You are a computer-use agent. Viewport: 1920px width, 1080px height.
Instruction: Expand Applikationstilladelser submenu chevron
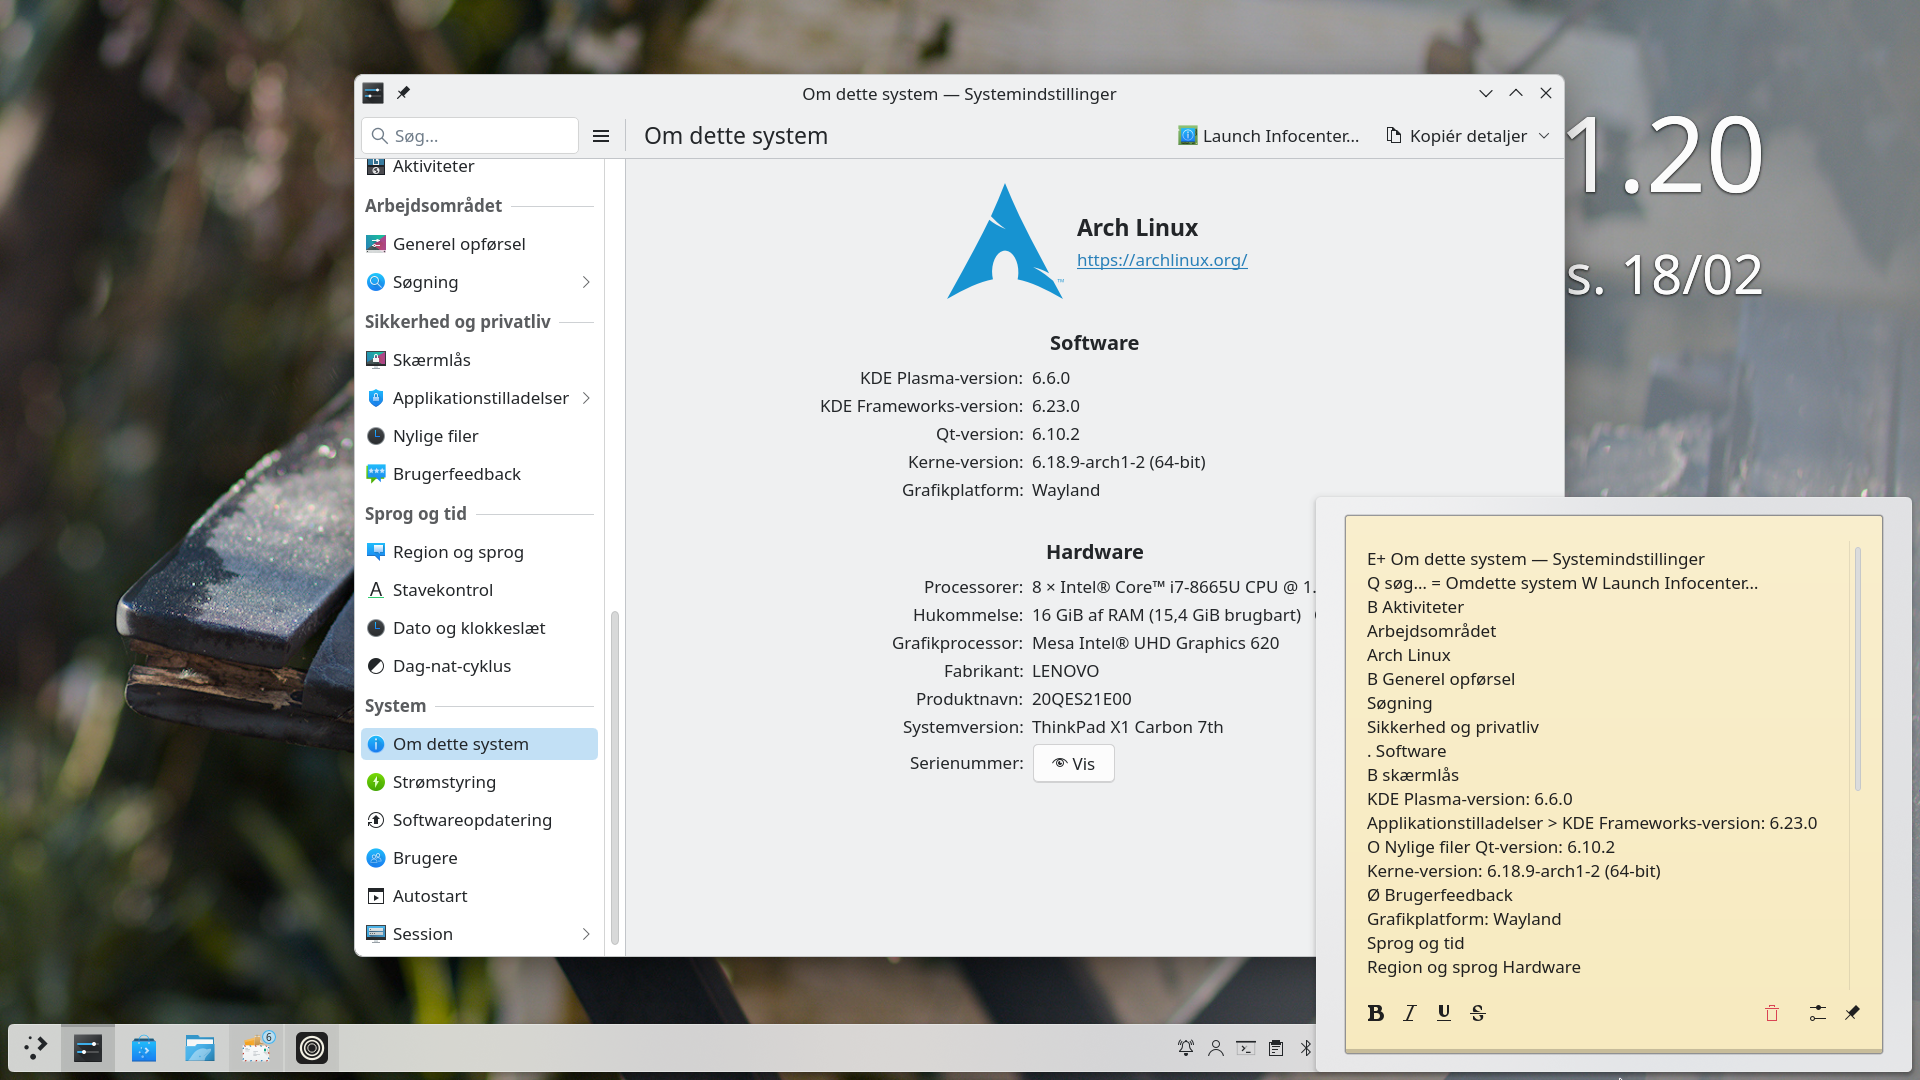pos(586,398)
